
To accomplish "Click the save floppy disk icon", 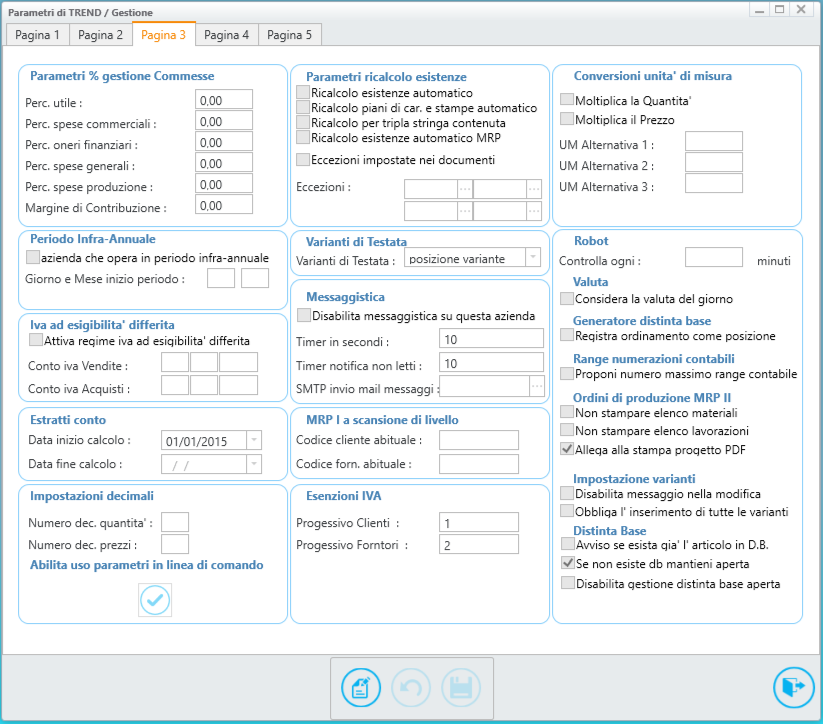I will (x=461, y=687).
